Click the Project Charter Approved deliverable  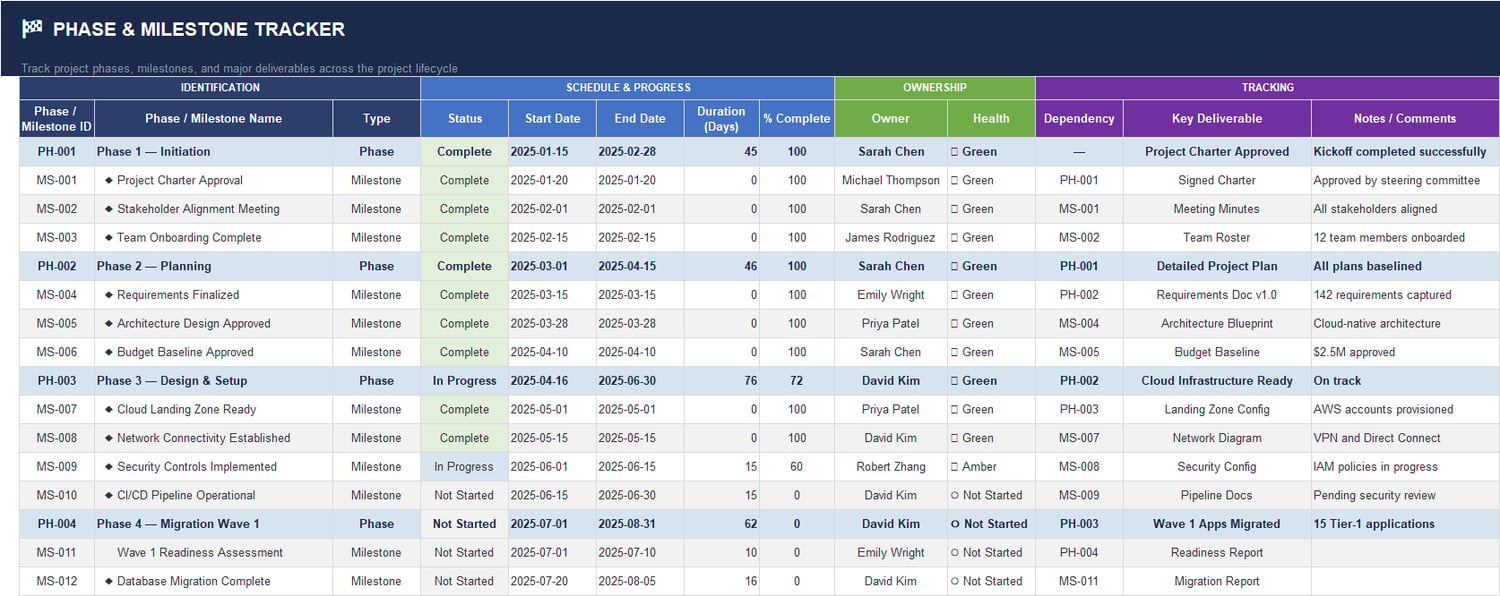pos(1217,152)
